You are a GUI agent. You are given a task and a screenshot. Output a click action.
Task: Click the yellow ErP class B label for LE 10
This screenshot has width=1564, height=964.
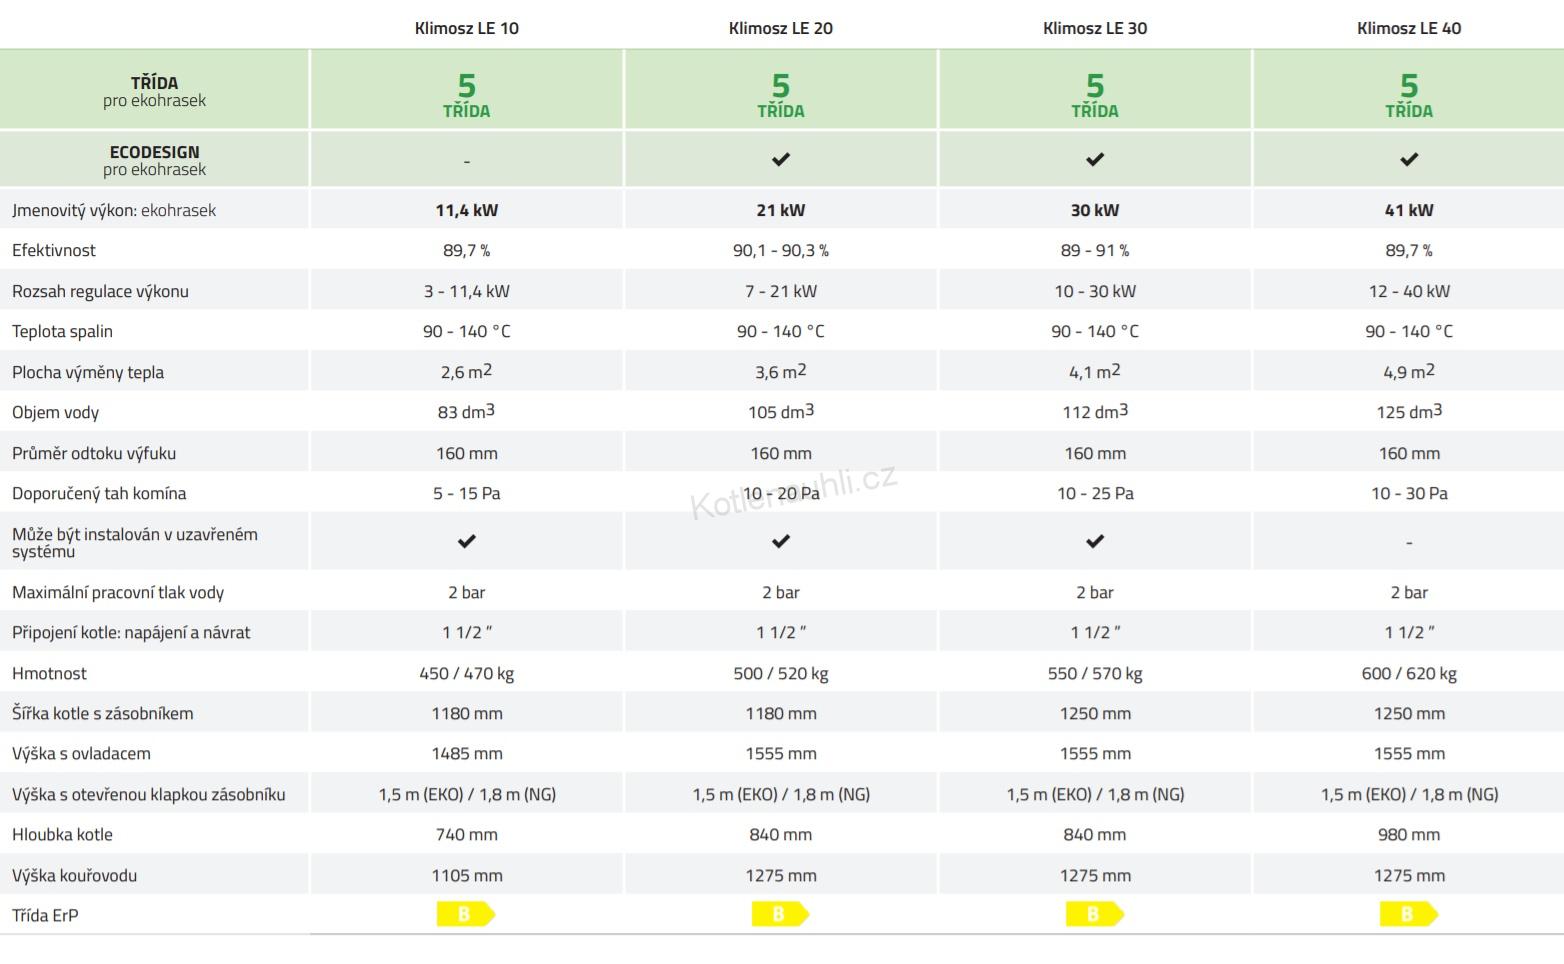click(x=466, y=914)
